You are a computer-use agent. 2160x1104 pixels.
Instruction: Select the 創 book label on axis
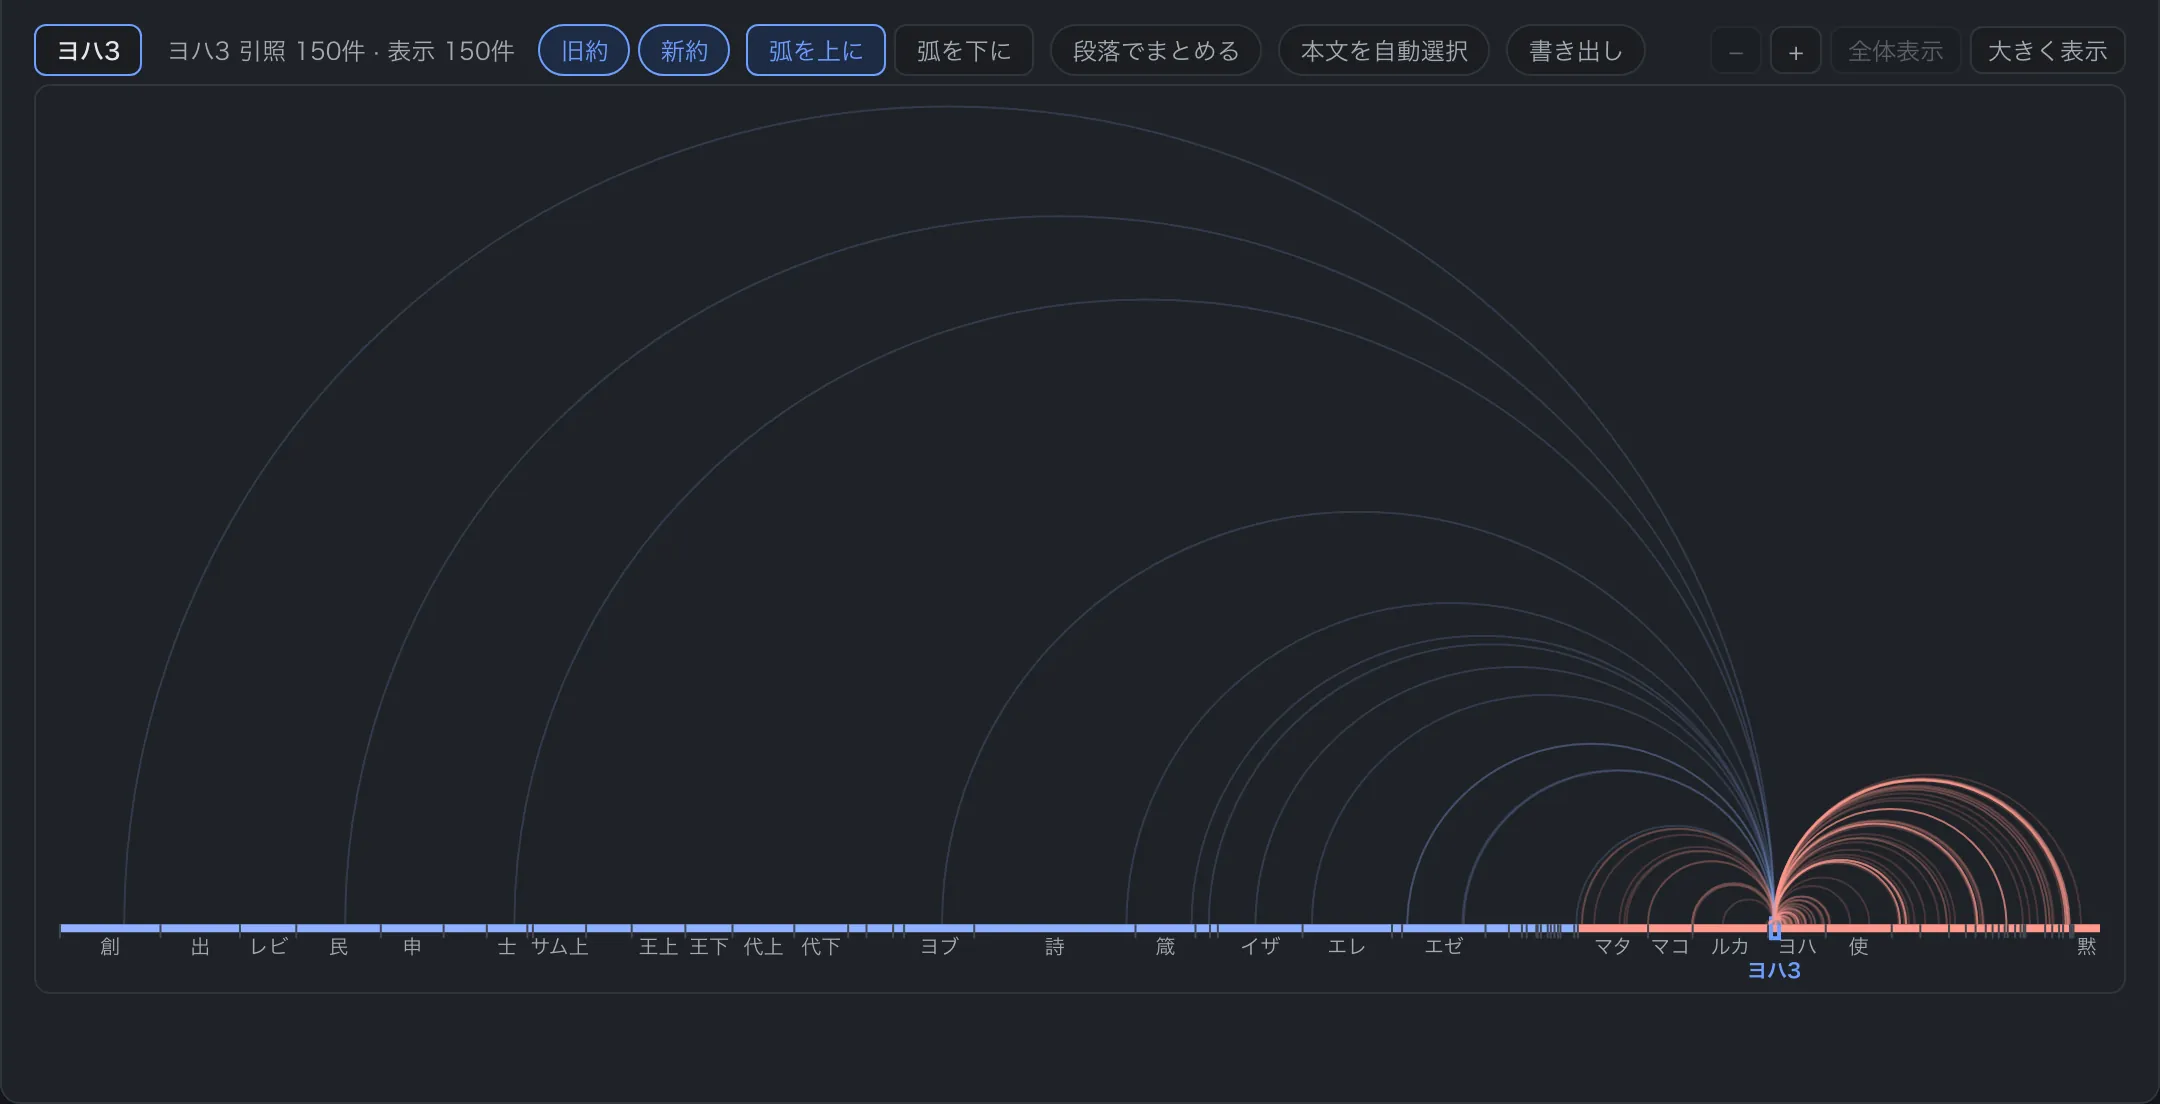click(110, 946)
